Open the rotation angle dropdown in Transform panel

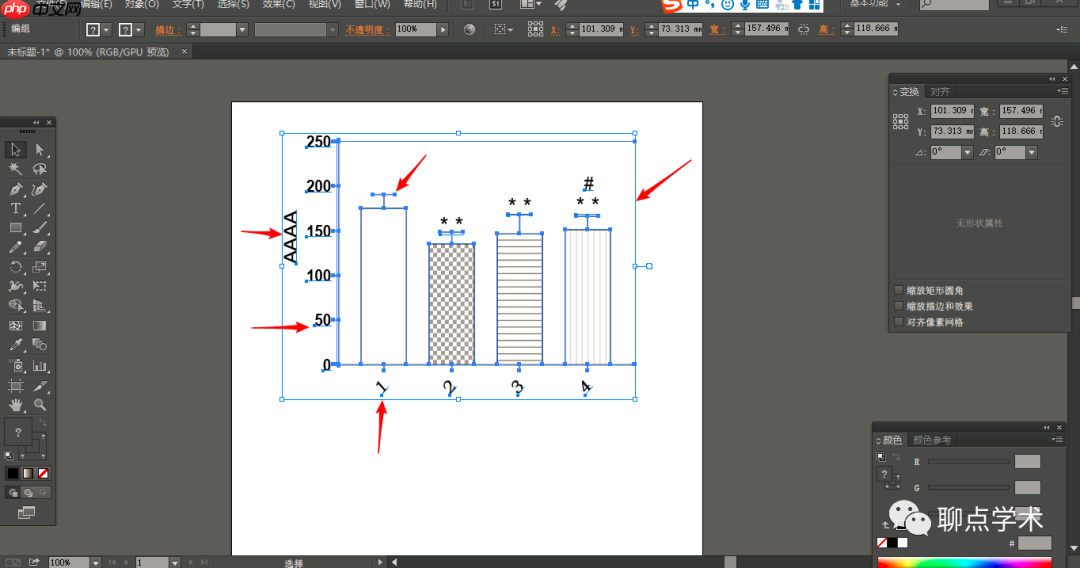[967, 152]
